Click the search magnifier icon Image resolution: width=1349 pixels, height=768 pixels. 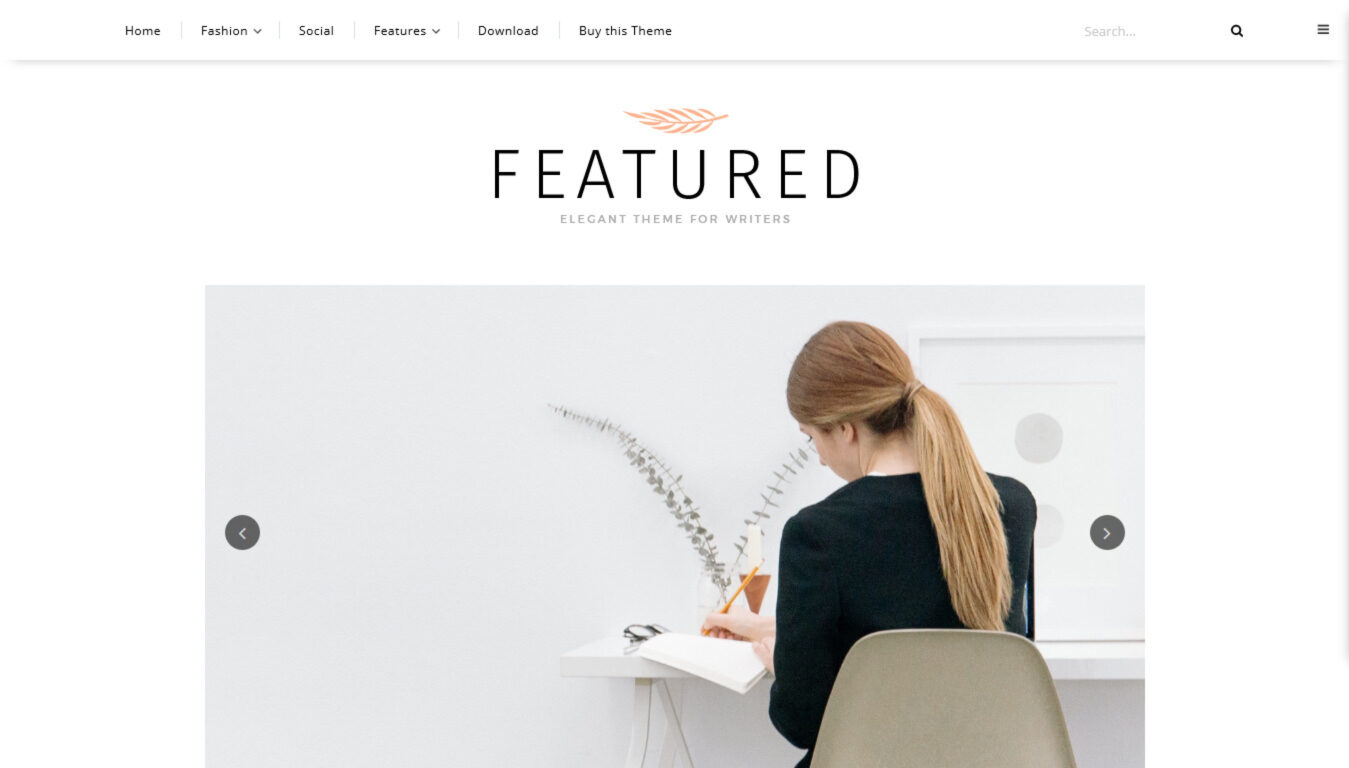click(1237, 31)
